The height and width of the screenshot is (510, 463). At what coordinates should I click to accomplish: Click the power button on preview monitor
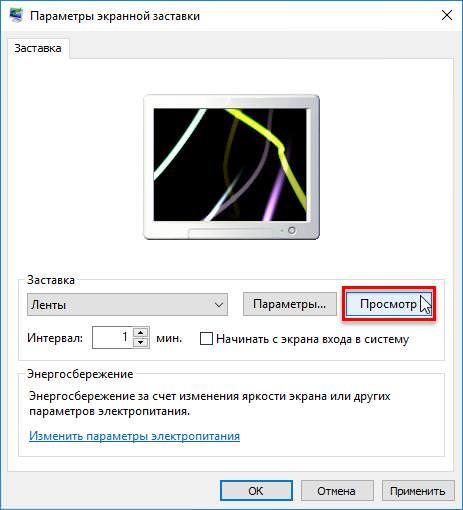pos(292,230)
